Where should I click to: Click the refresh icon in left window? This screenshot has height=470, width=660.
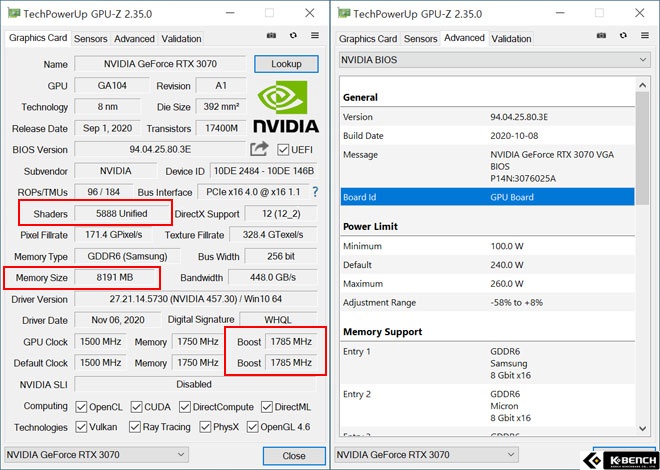point(293,36)
